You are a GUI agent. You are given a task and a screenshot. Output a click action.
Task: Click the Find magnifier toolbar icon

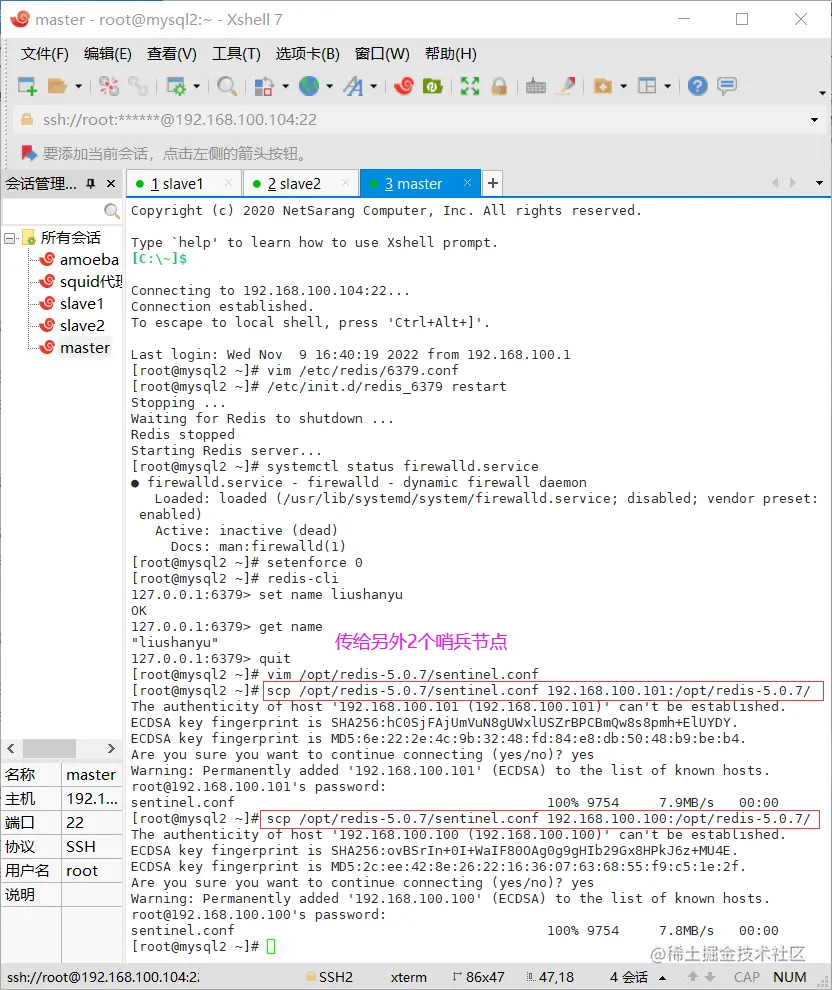[x=227, y=86]
